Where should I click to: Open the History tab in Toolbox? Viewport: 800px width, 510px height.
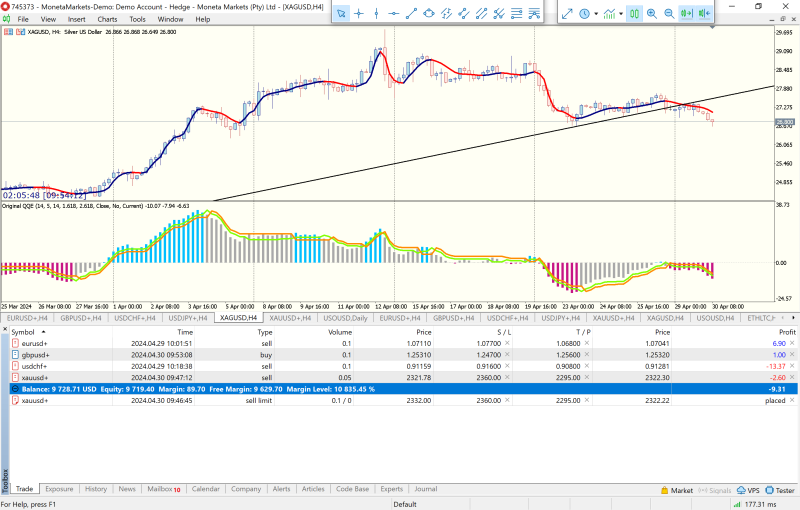coord(96,489)
